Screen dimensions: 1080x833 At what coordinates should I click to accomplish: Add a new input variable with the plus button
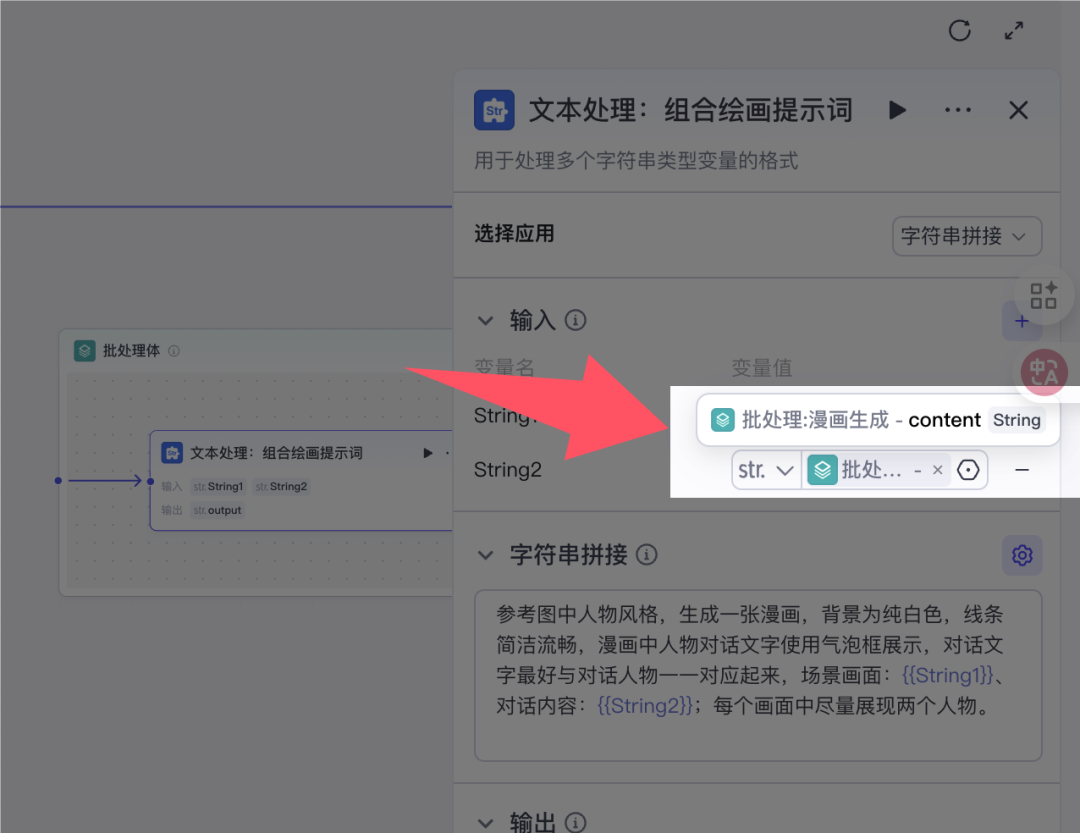click(1021, 321)
